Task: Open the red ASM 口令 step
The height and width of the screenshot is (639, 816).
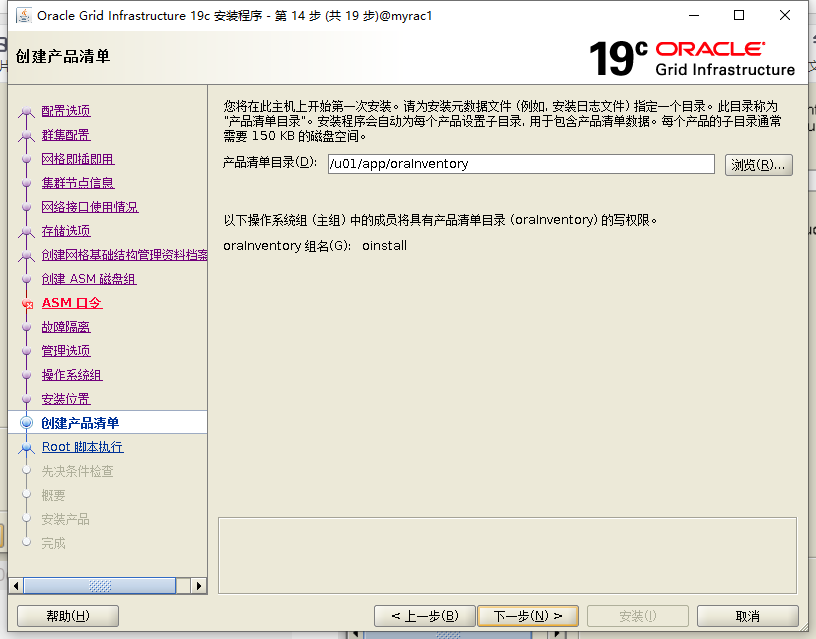Action: pyautogui.click(x=72, y=303)
